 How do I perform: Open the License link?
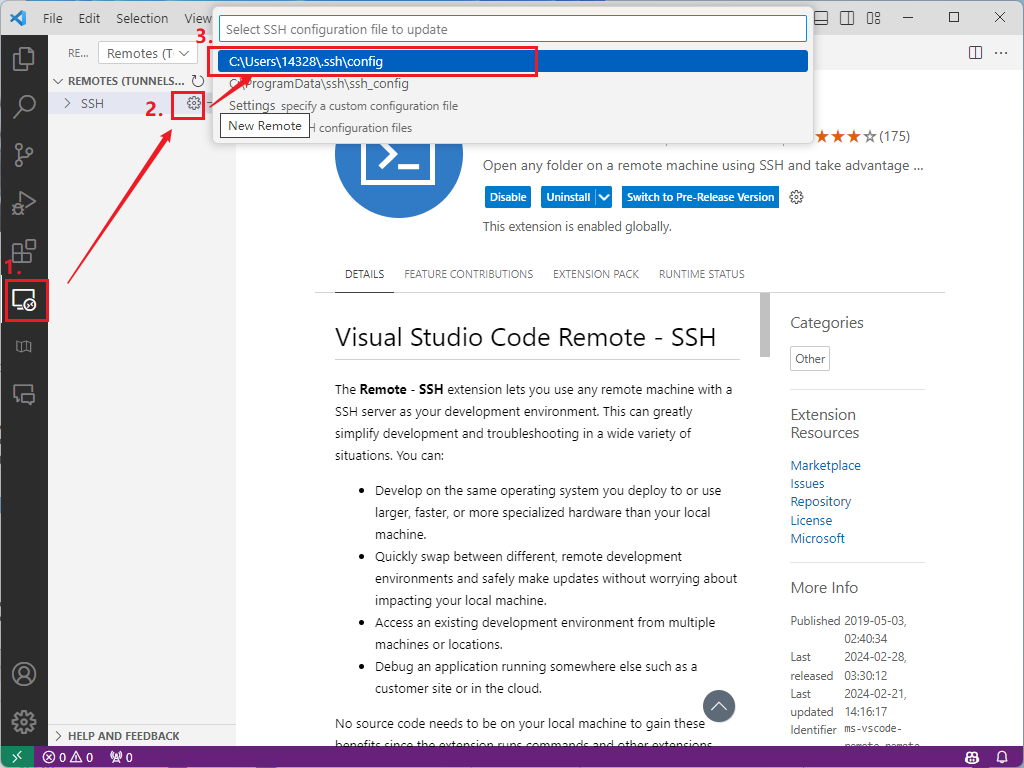[x=811, y=520]
